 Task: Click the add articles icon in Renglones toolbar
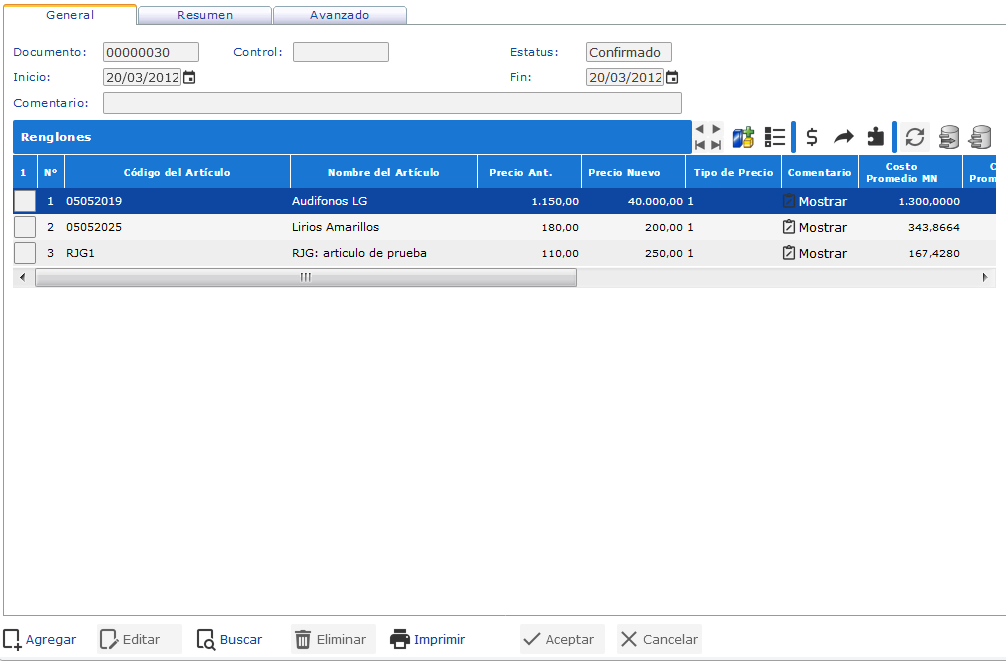[x=742, y=137]
